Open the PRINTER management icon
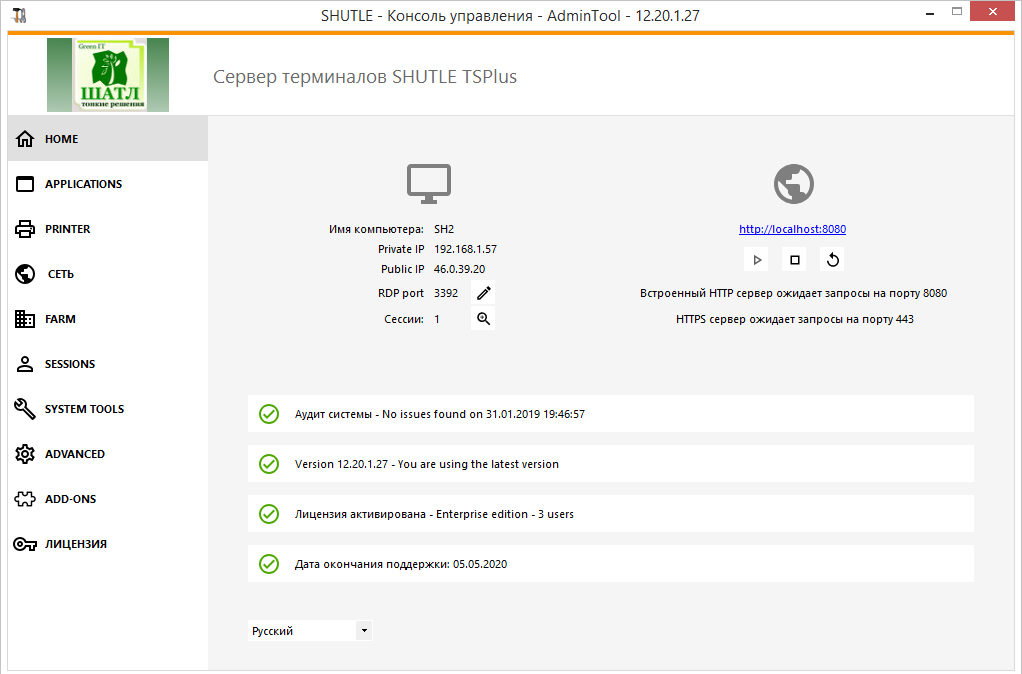This screenshot has width=1022, height=674. [24, 228]
